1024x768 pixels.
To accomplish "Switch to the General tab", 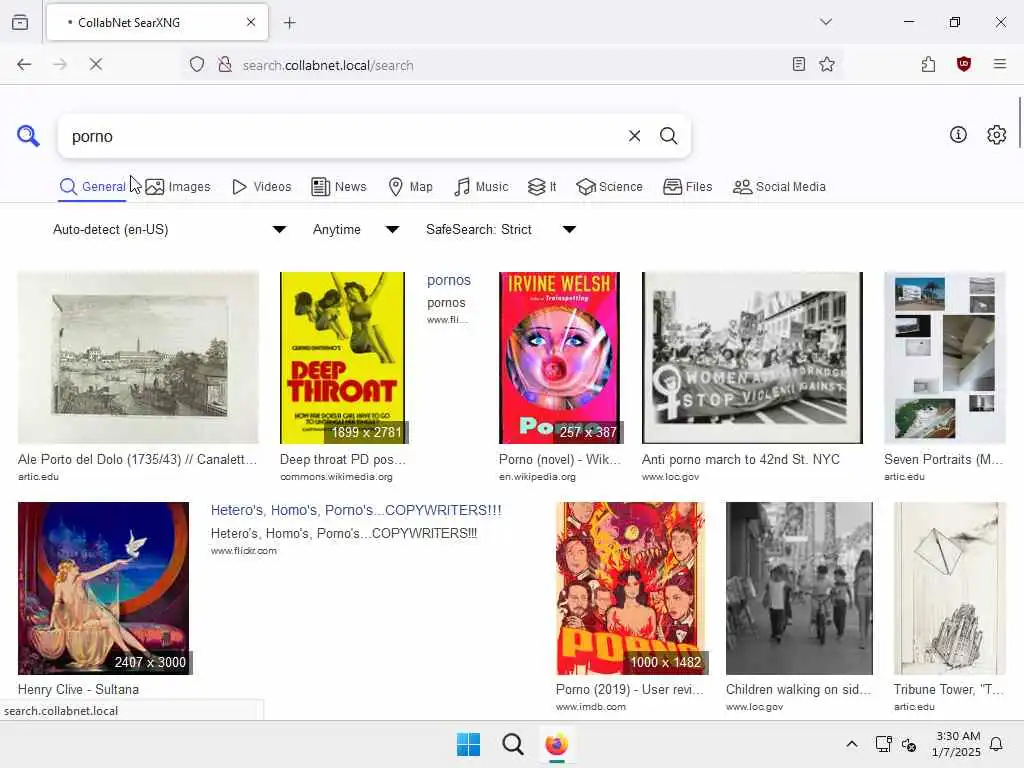I will (x=93, y=187).
